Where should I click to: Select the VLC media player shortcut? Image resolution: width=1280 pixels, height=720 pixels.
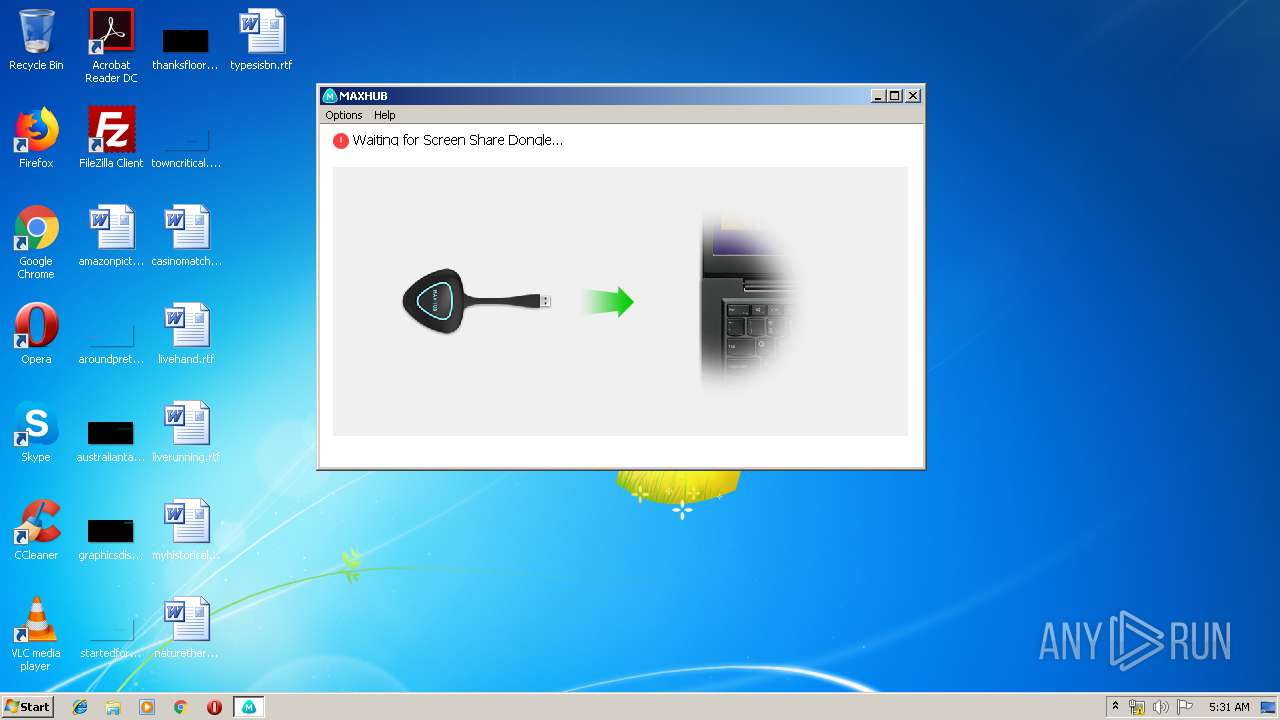[36, 634]
